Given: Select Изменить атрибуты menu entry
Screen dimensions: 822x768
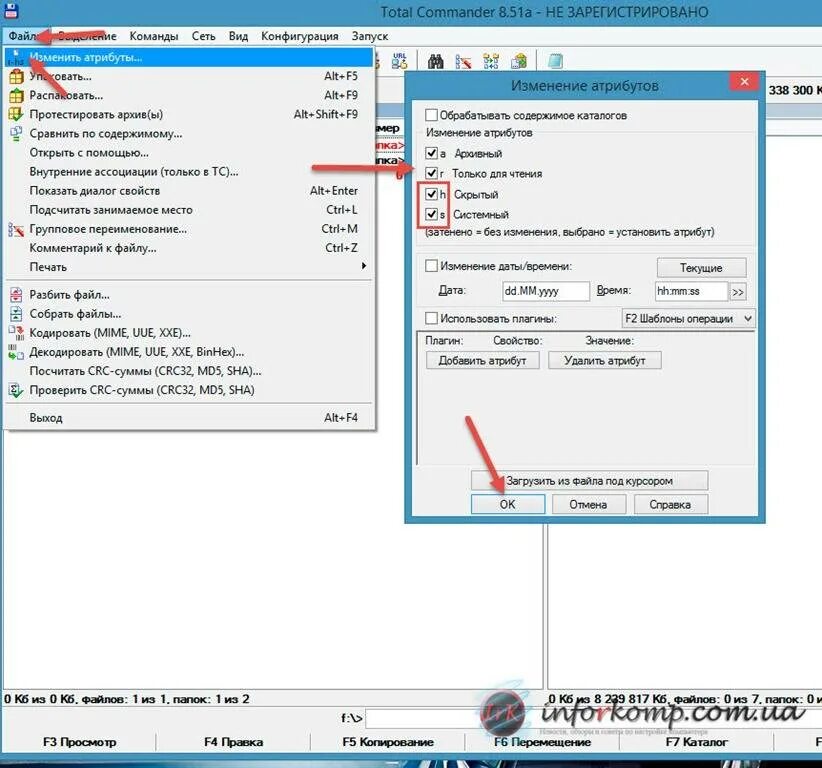Looking at the screenshot, I should 189,57.
